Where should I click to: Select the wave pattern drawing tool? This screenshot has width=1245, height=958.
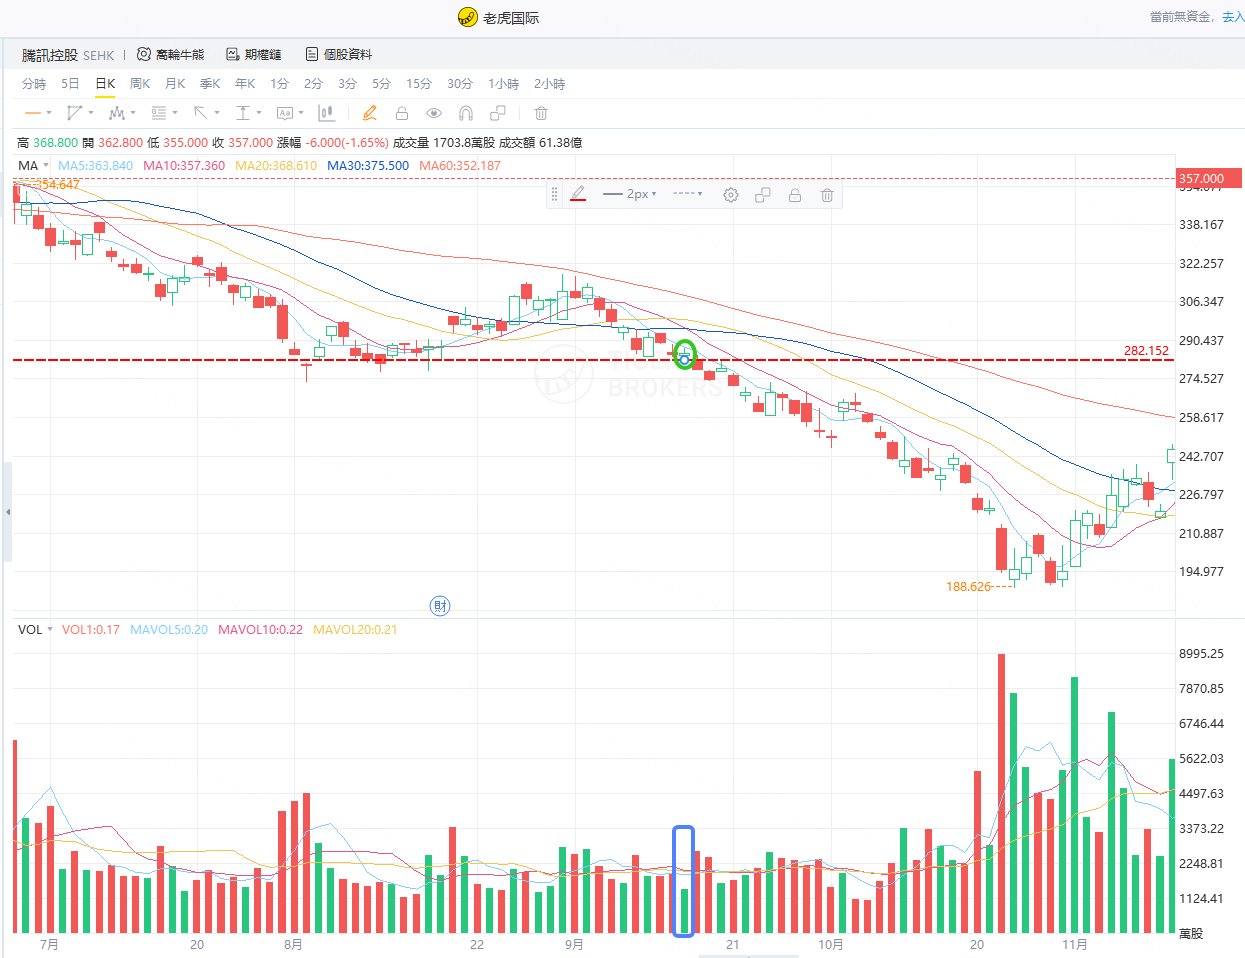coord(117,113)
